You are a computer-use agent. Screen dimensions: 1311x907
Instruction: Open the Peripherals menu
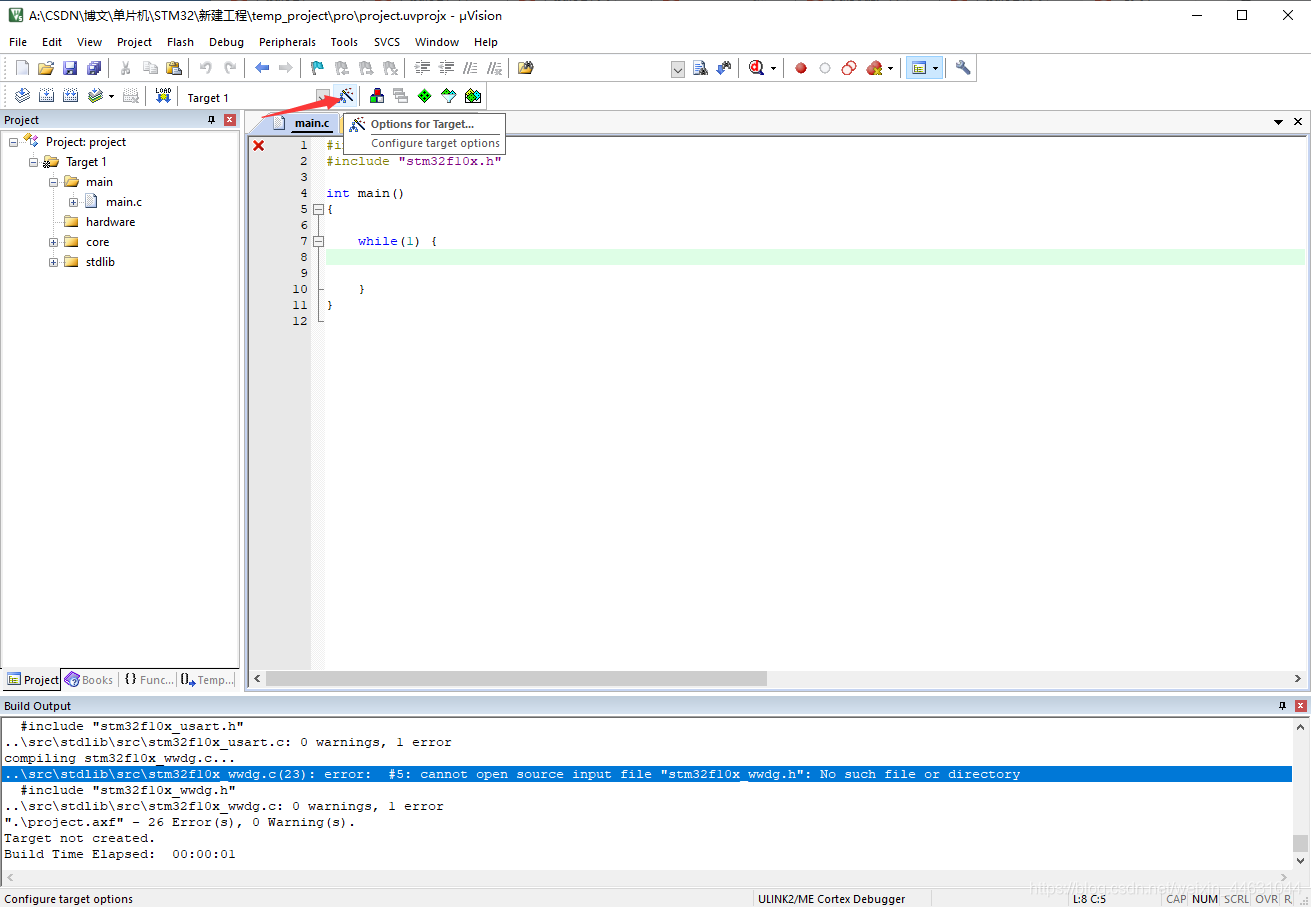click(x=287, y=42)
